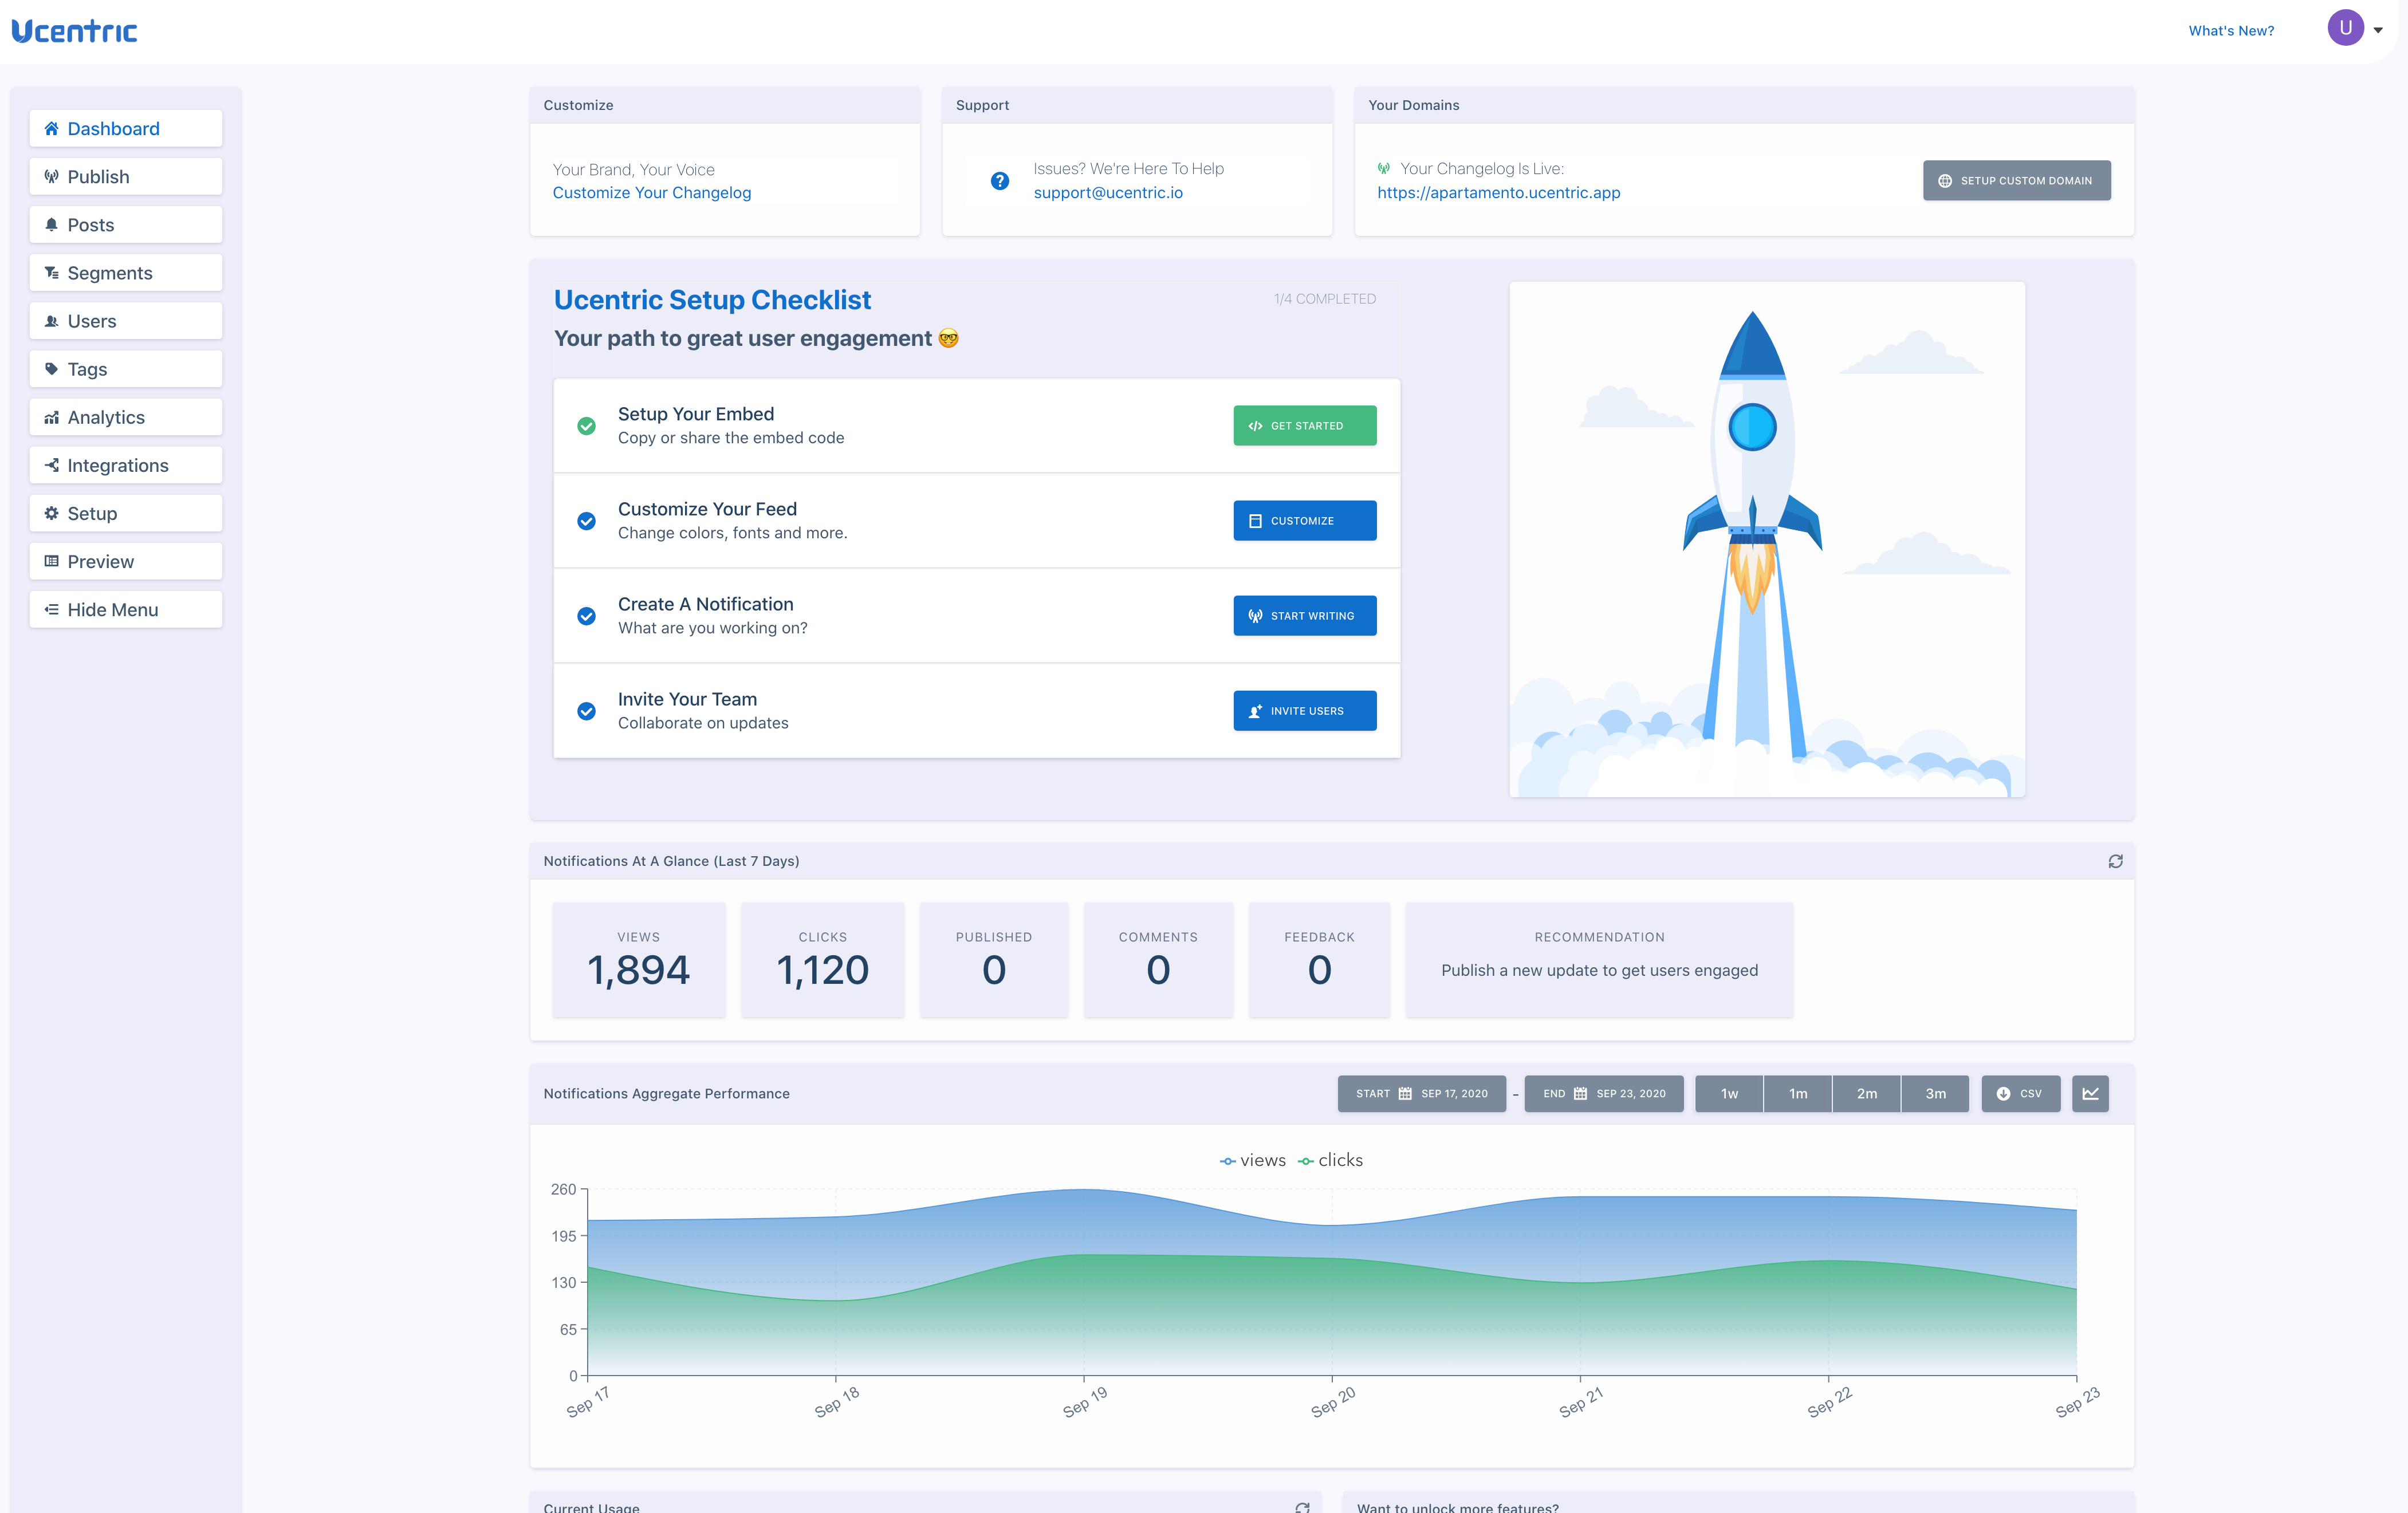Click the blue question mark support icon

[x=999, y=181]
